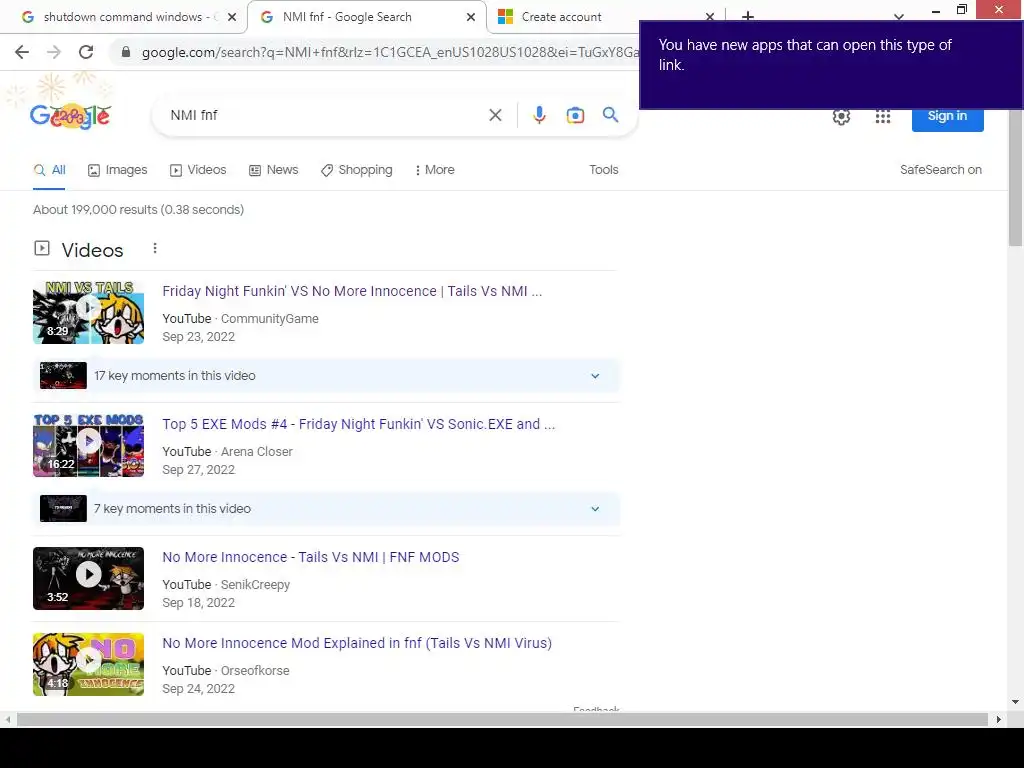
Task: Open 'Top 5 EXE Mods #4' video link
Action: tap(359, 424)
